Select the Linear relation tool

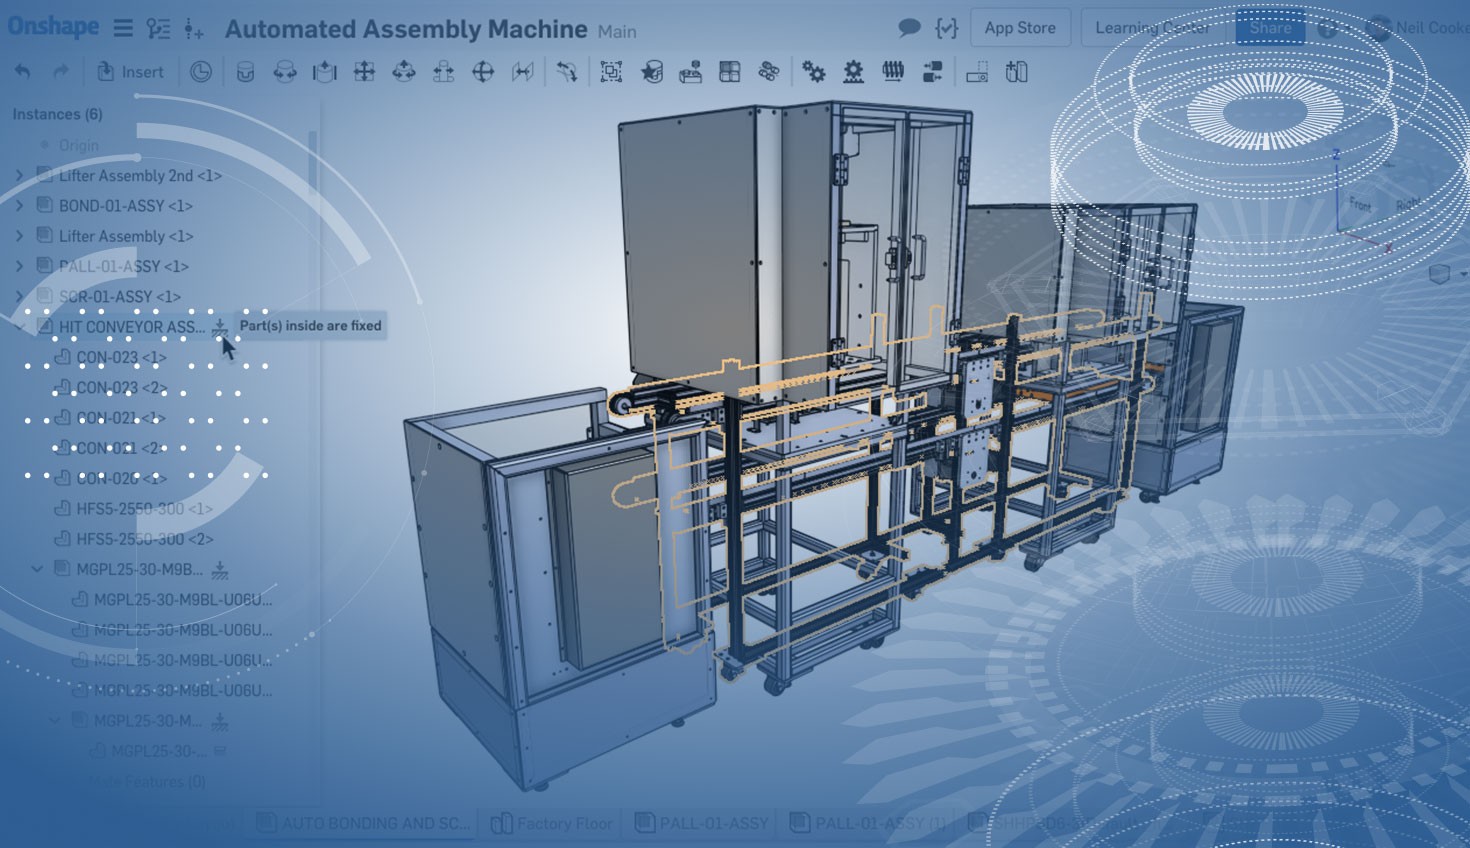(x=932, y=72)
